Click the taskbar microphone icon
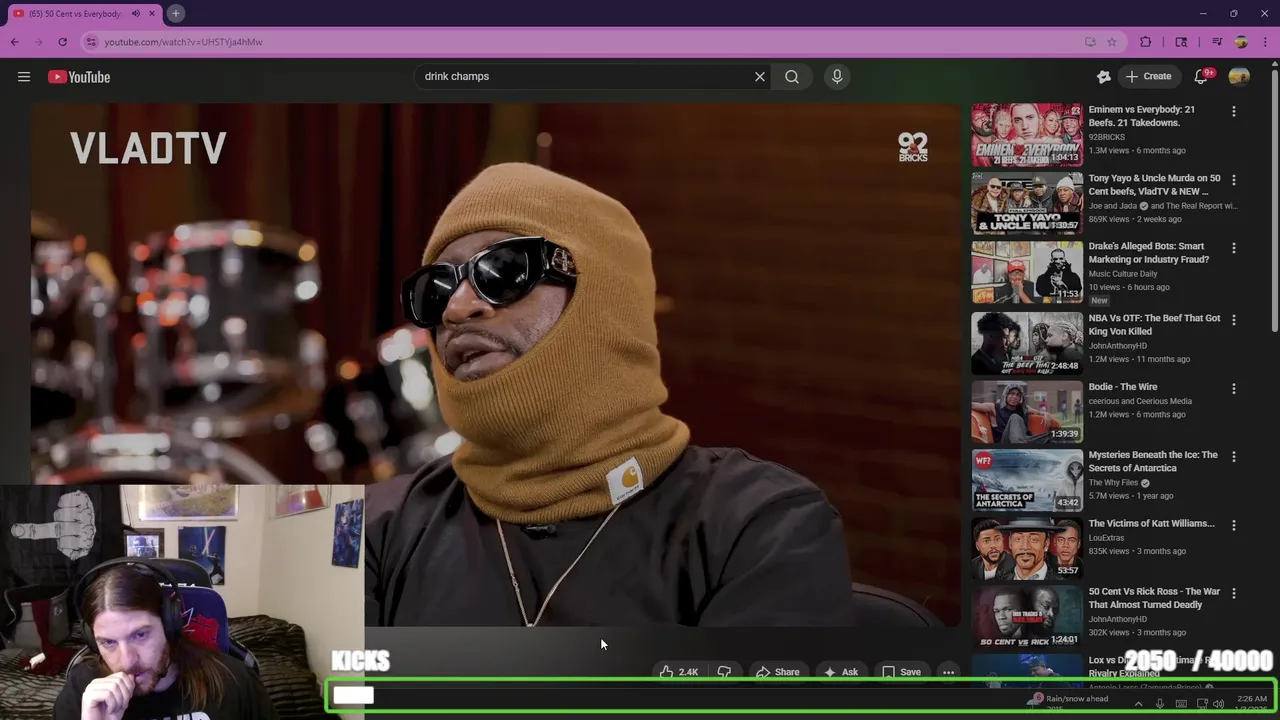The height and width of the screenshot is (720, 1280). click(x=1159, y=704)
